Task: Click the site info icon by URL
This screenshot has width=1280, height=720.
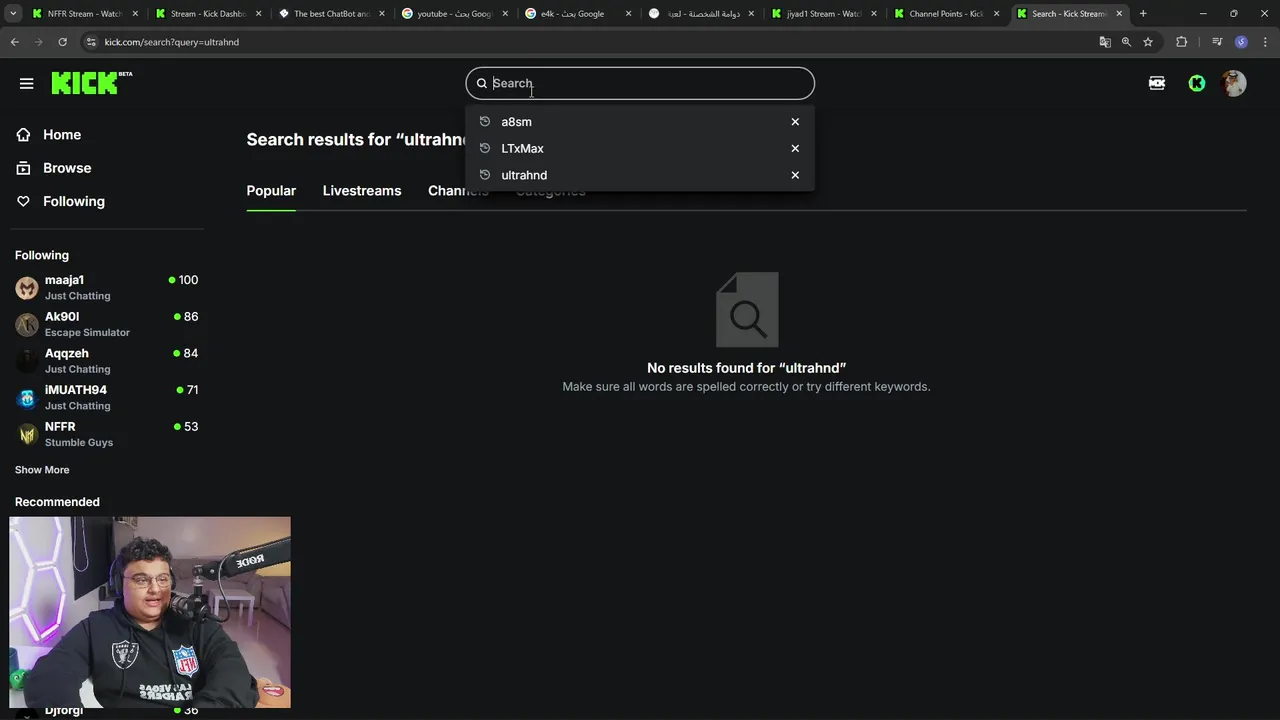Action: 91,42
